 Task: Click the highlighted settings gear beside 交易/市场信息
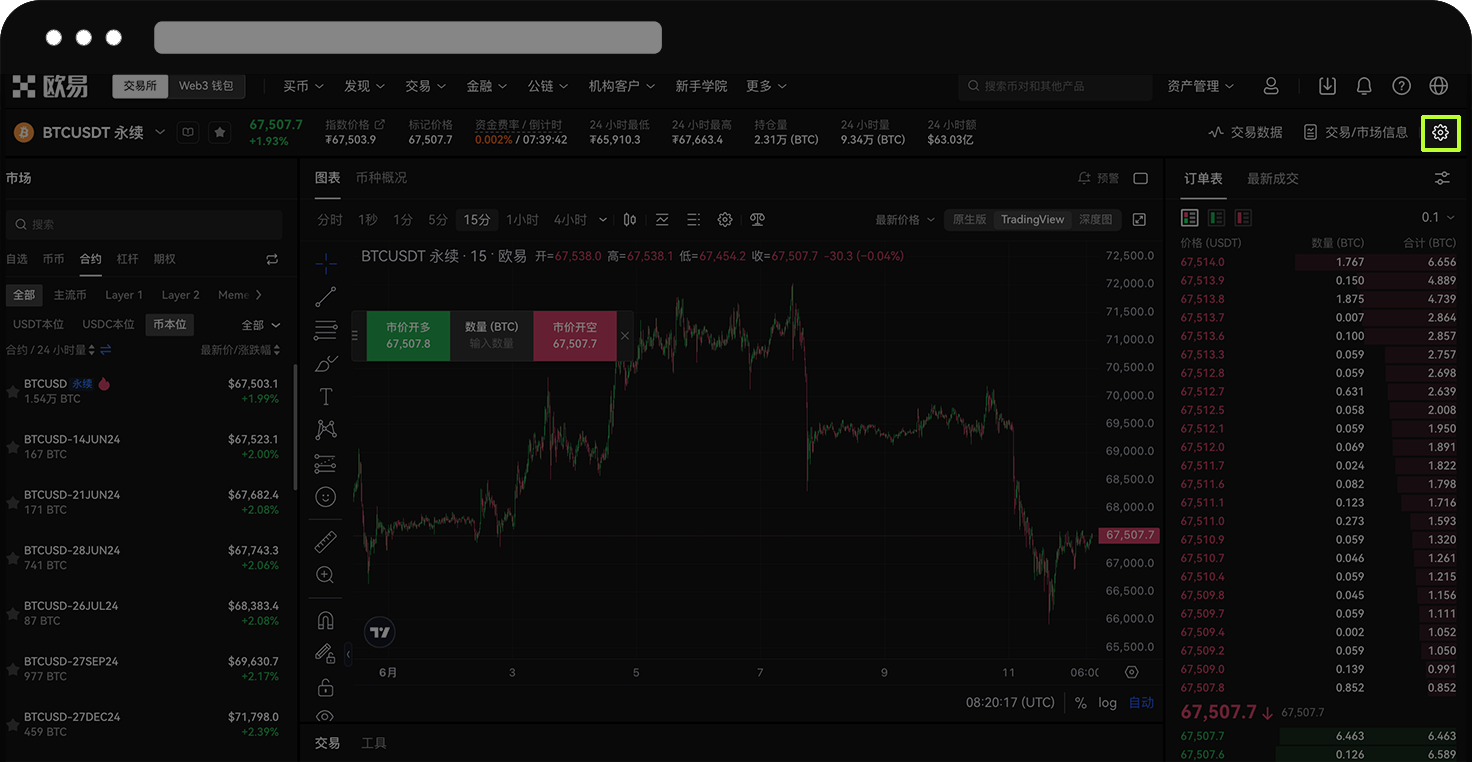tap(1440, 132)
